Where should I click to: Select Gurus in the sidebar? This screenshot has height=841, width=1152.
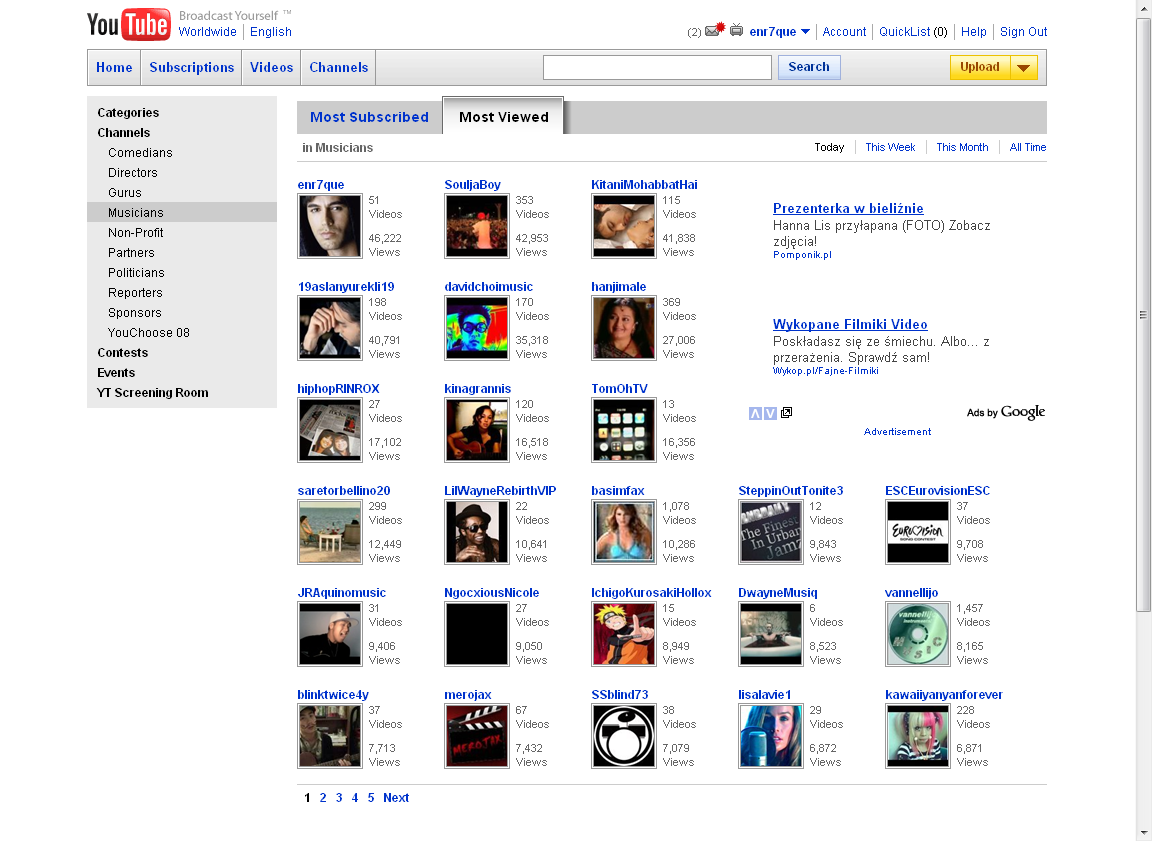125,192
